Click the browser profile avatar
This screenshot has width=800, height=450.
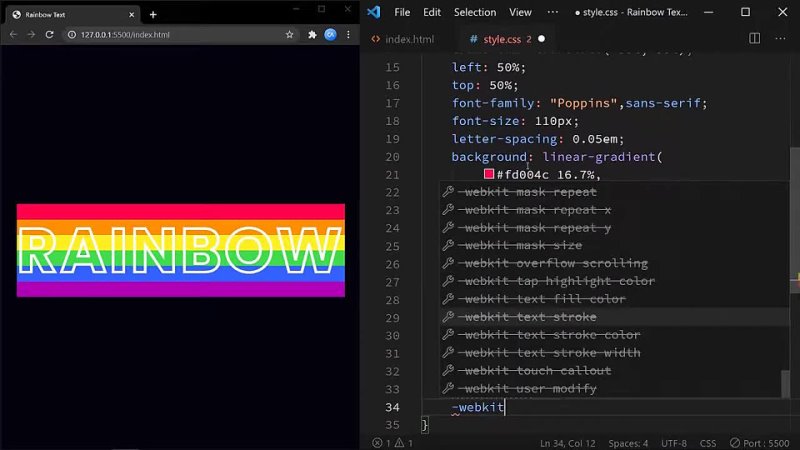[x=331, y=35]
